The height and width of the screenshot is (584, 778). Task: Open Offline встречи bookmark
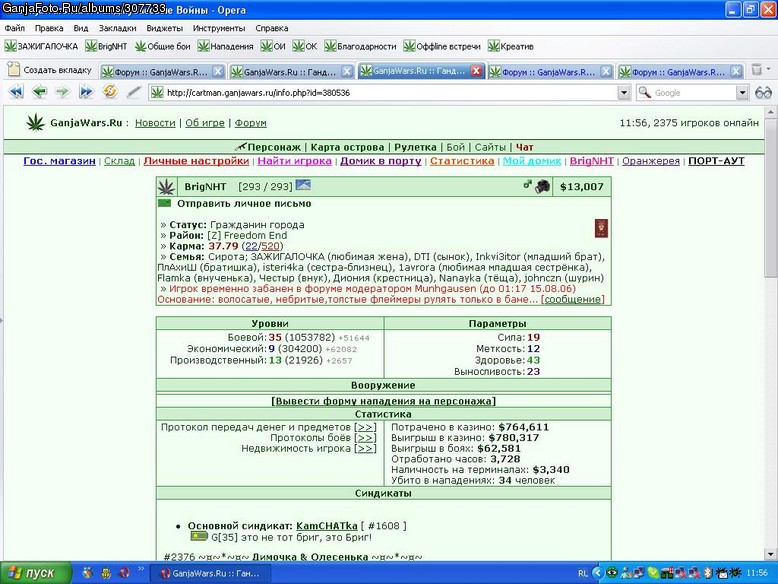pyautogui.click(x=442, y=46)
